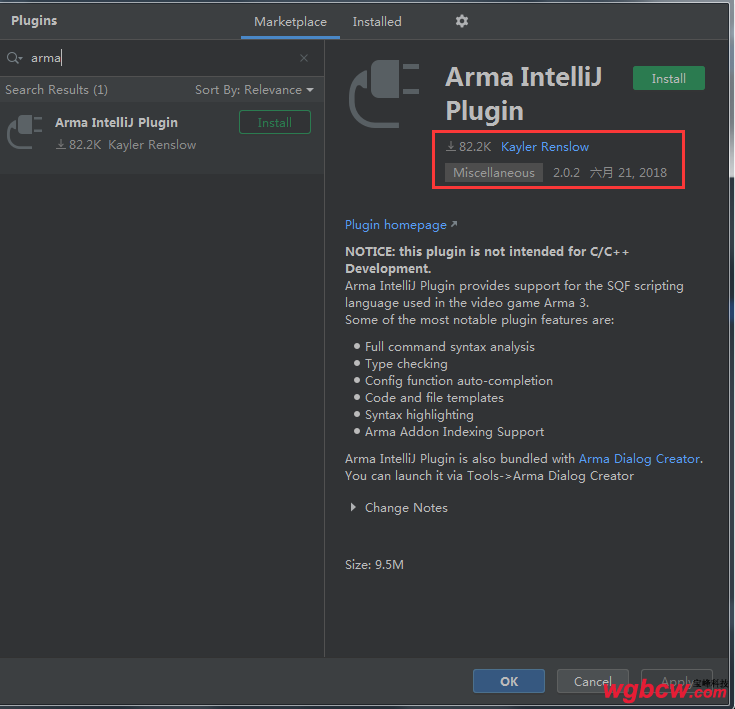The height and width of the screenshot is (709, 735).
Task: Switch to the Installed tab
Action: click(x=377, y=22)
